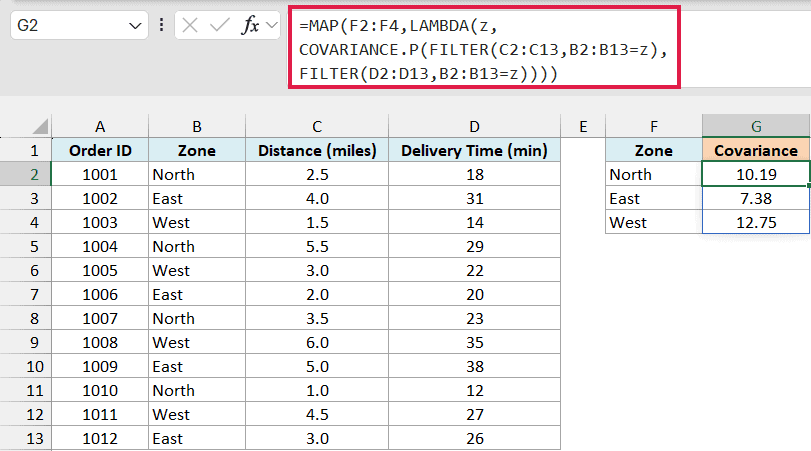The image size is (811, 451).
Task: Click distance cell 1.0
Action: tap(317, 390)
